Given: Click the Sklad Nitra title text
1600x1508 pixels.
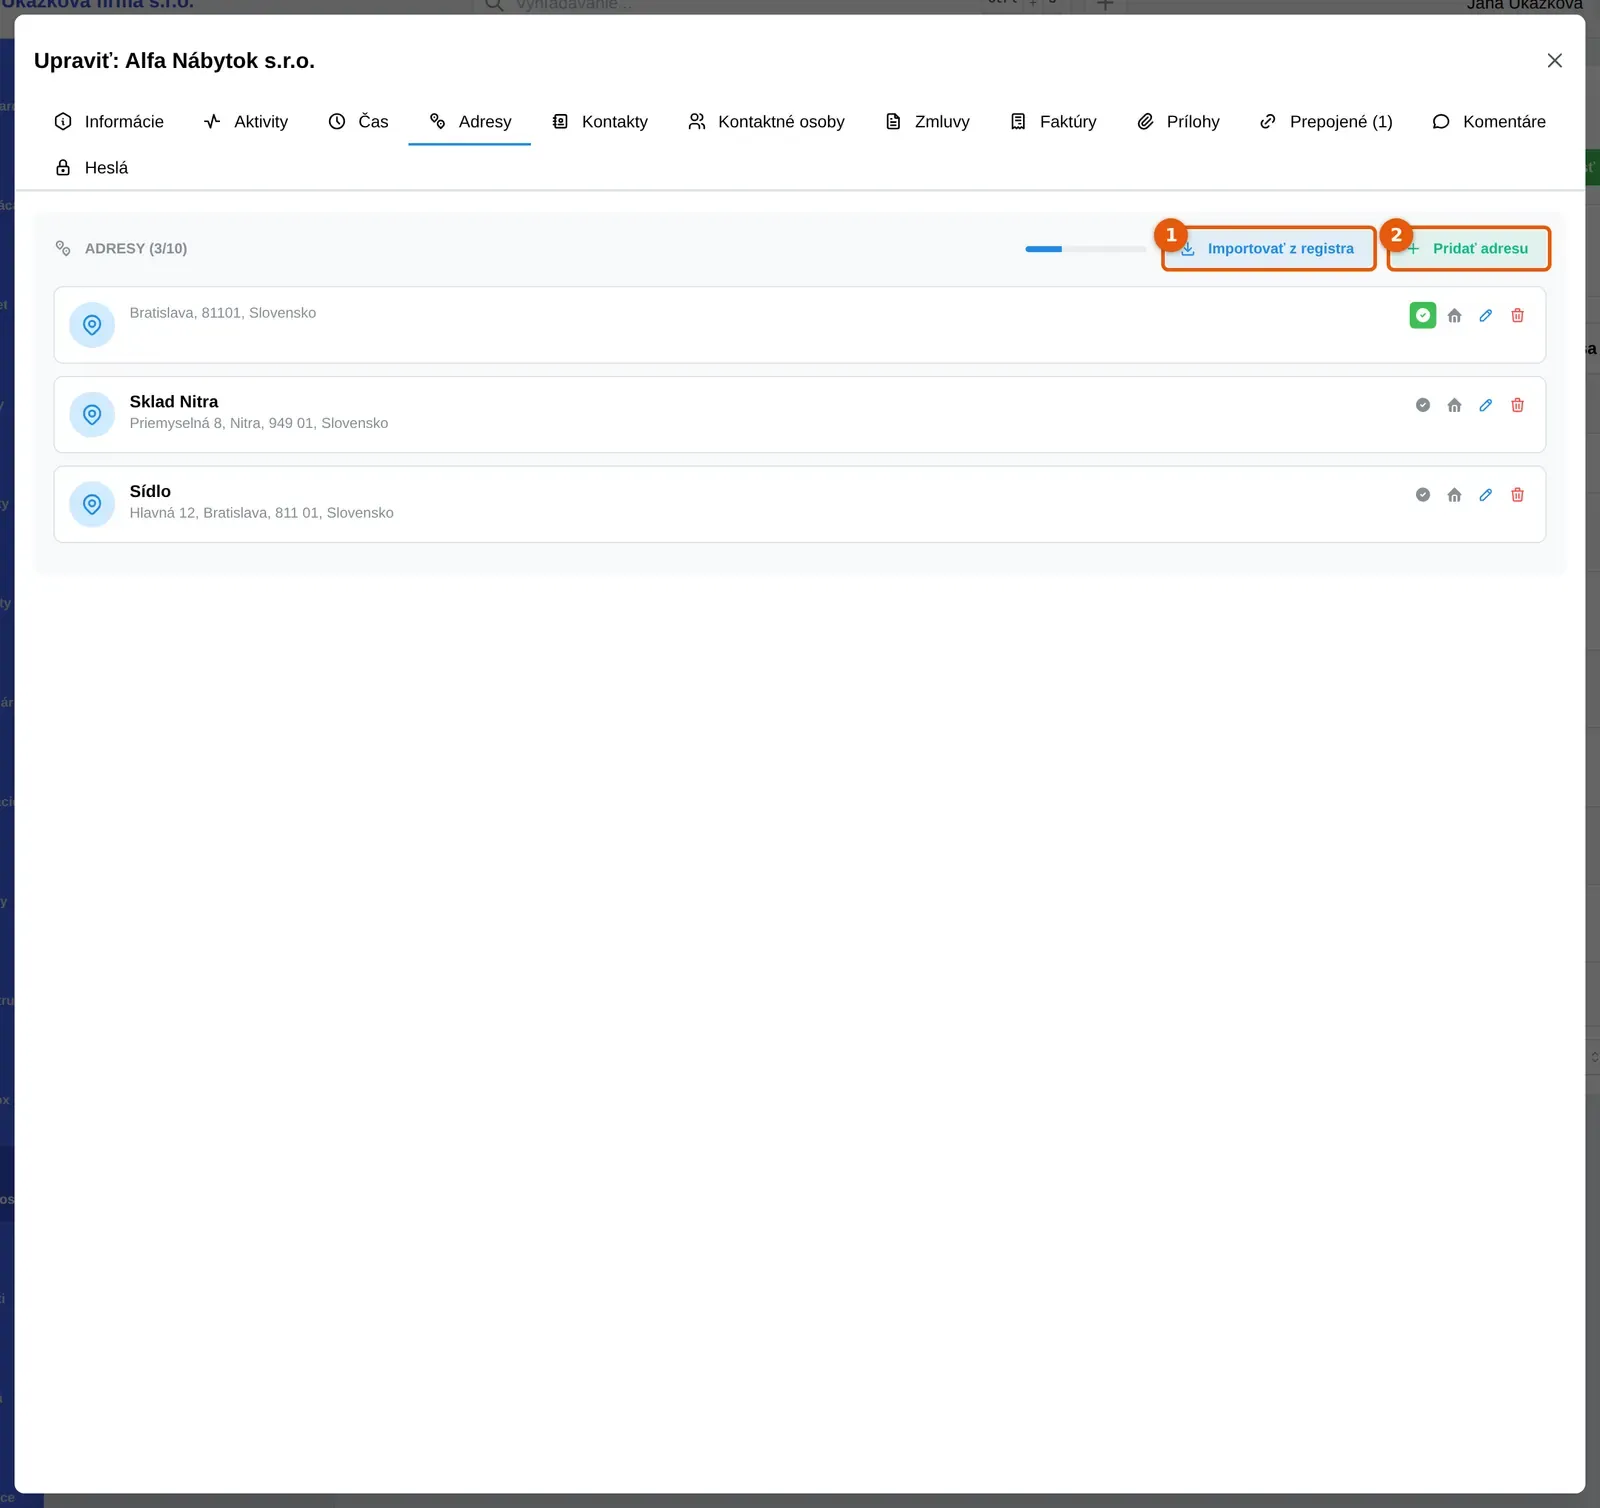Looking at the screenshot, I should [x=174, y=402].
